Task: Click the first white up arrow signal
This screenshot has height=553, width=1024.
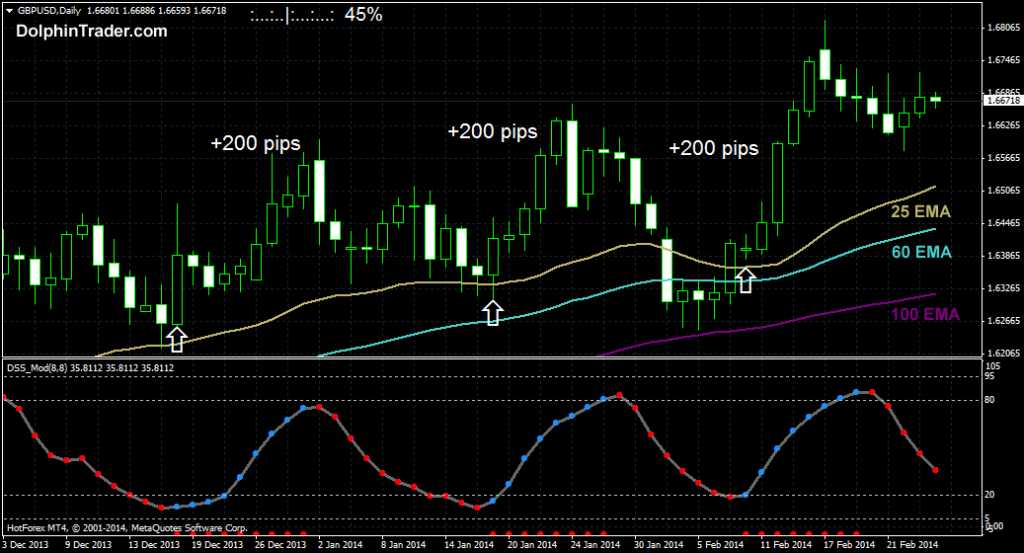Action: (176, 340)
